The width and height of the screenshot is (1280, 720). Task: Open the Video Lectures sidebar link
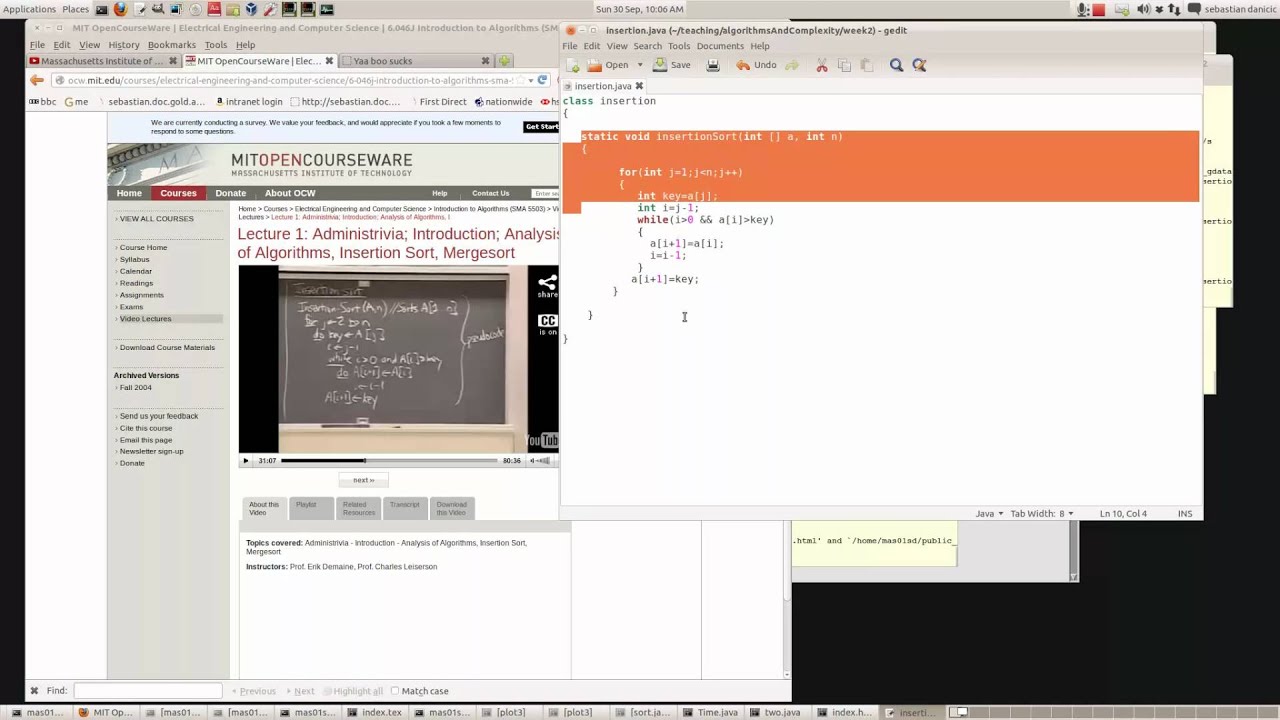145,319
